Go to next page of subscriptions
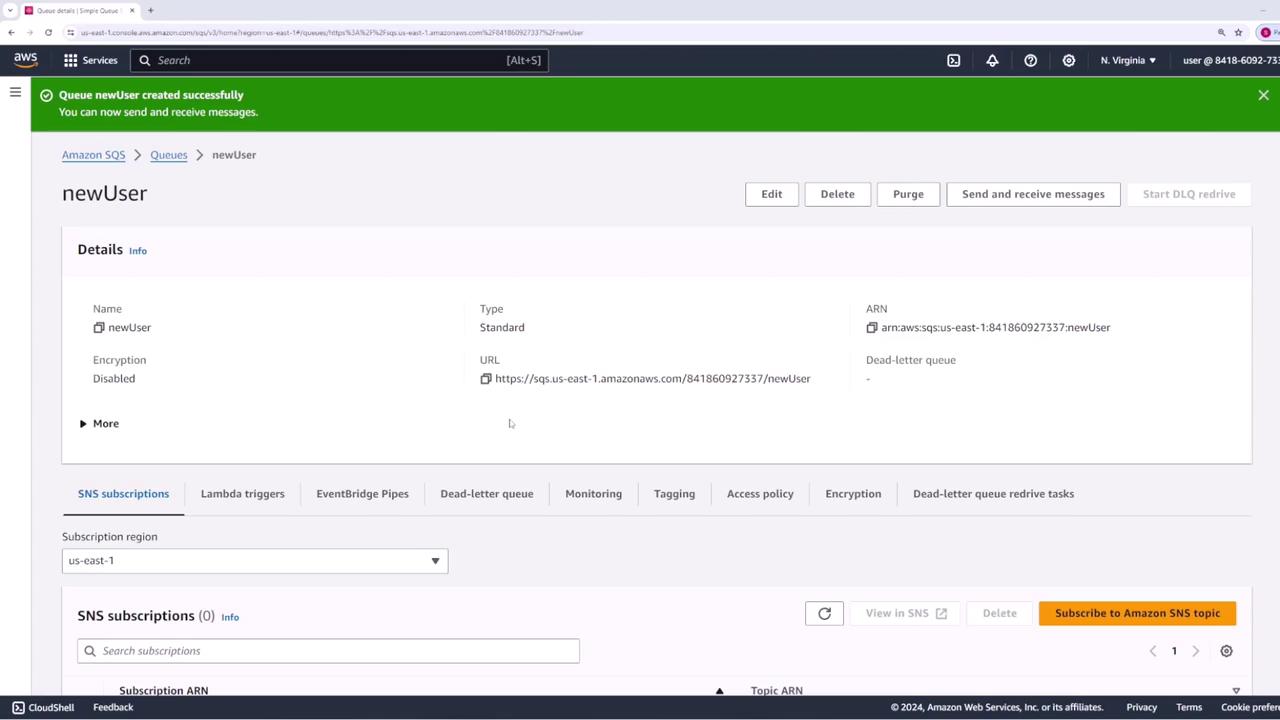The width and height of the screenshot is (1280, 720). tap(1195, 651)
